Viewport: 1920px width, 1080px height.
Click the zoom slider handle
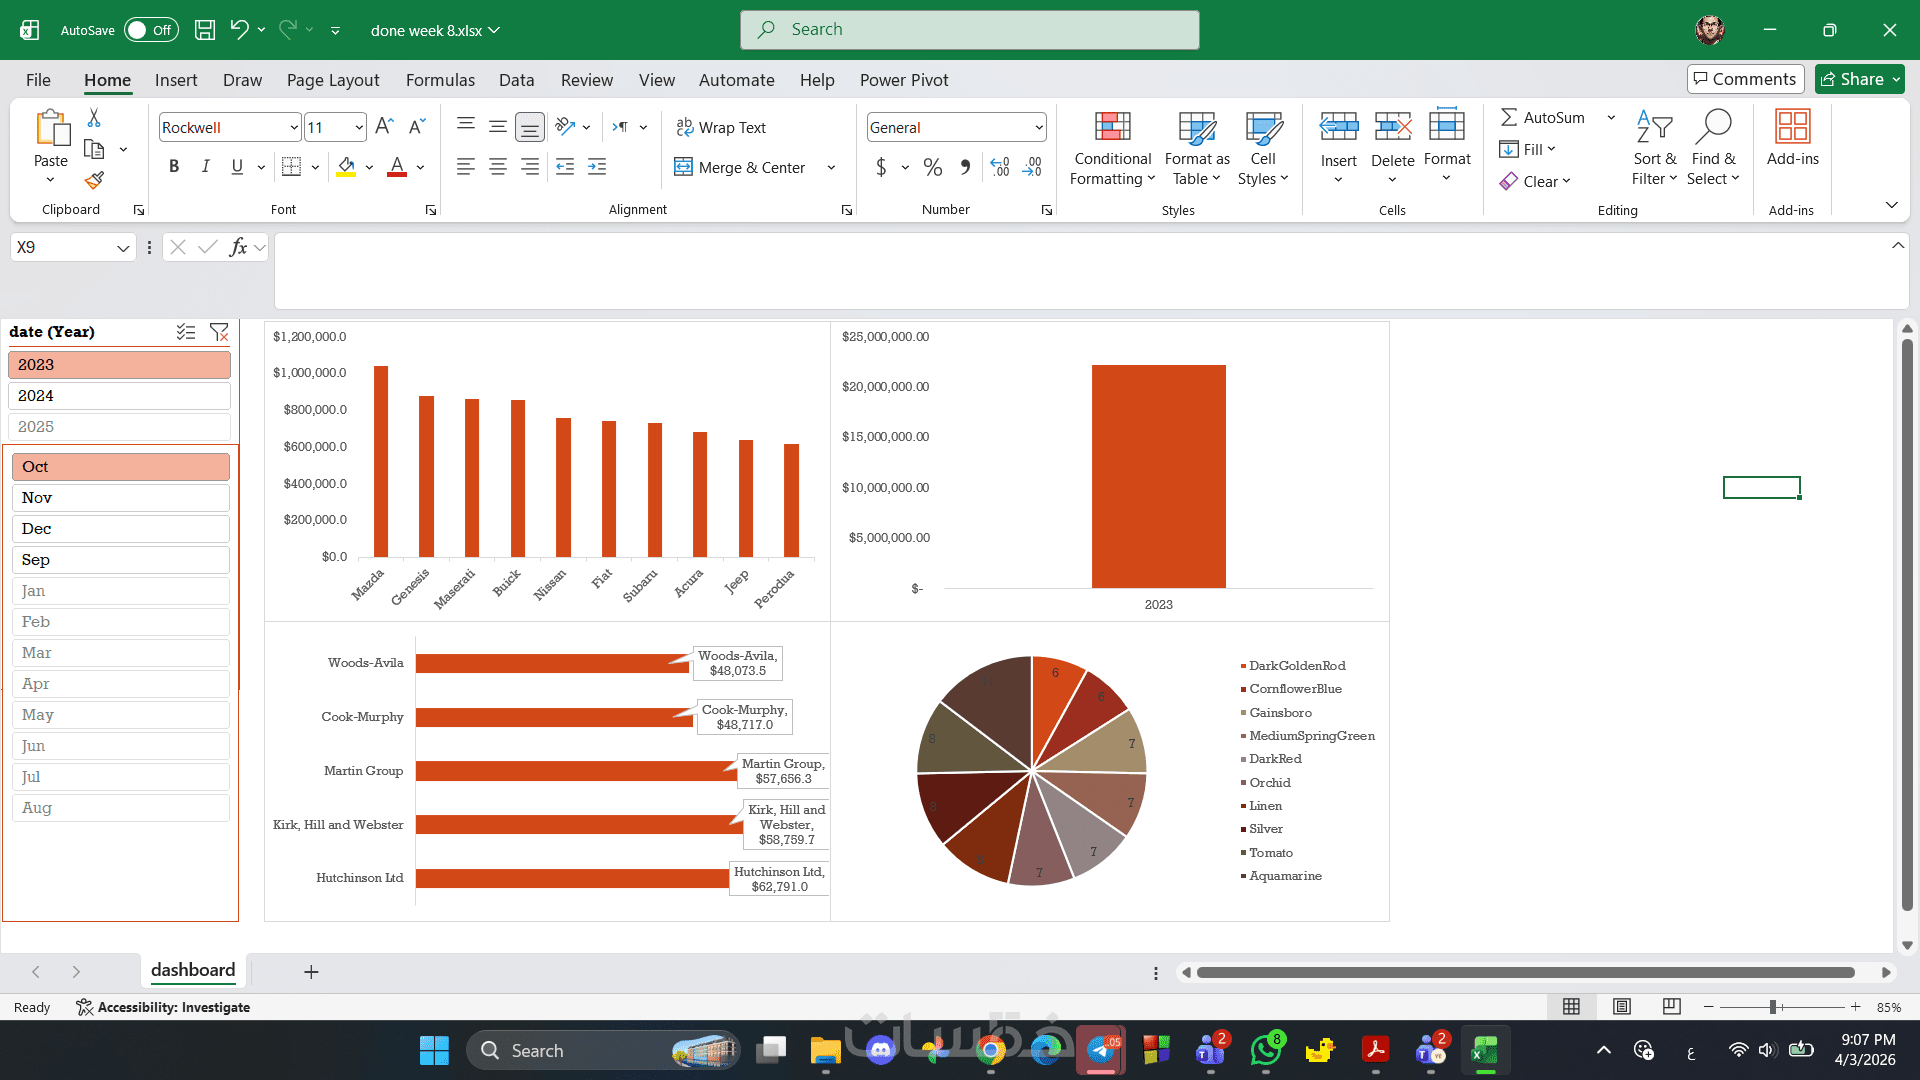pos(1773,1007)
